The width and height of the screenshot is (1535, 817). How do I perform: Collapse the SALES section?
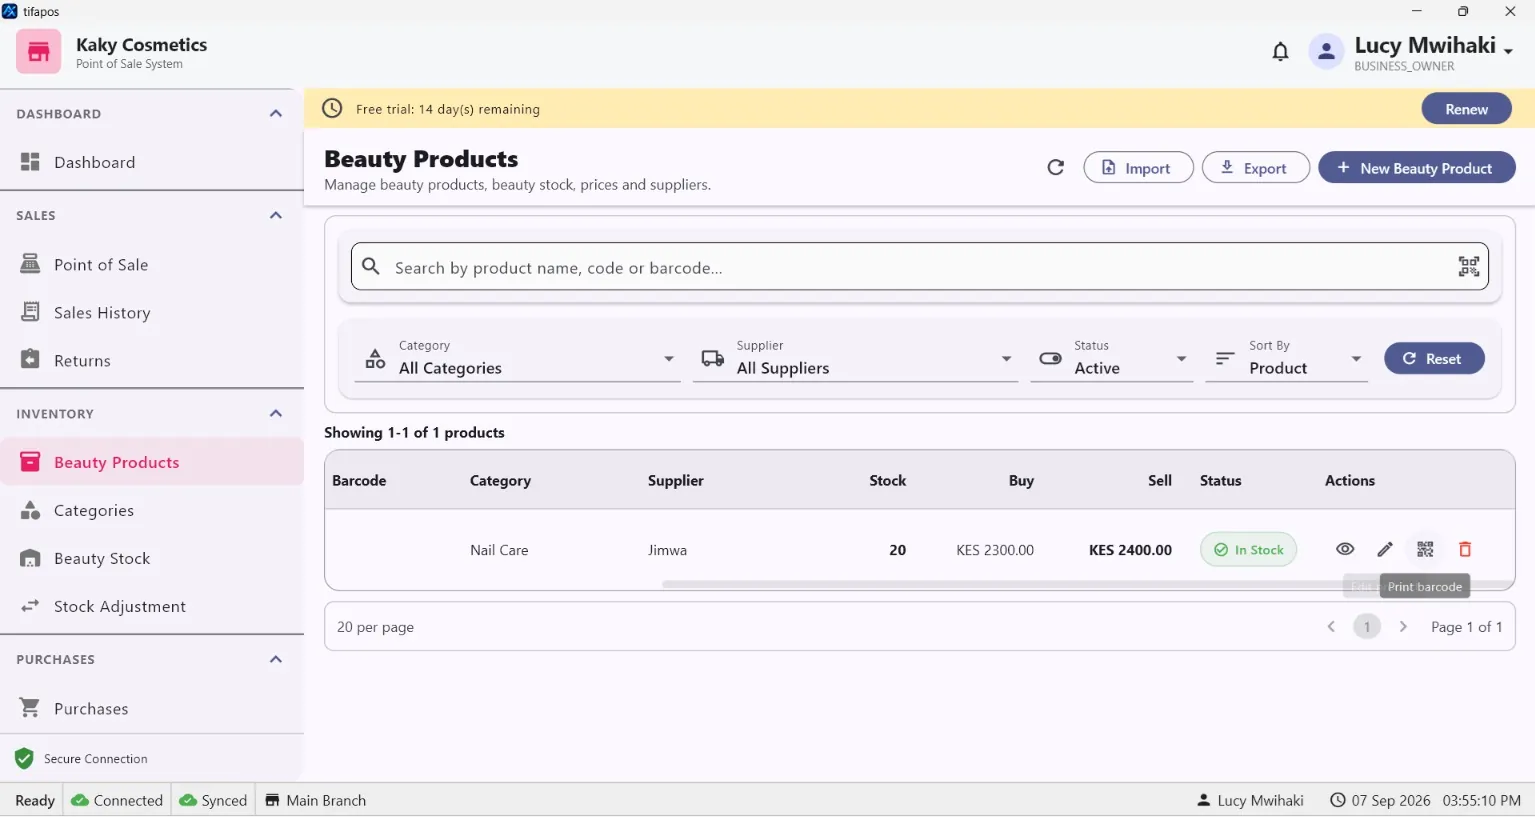(x=276, y=215)
